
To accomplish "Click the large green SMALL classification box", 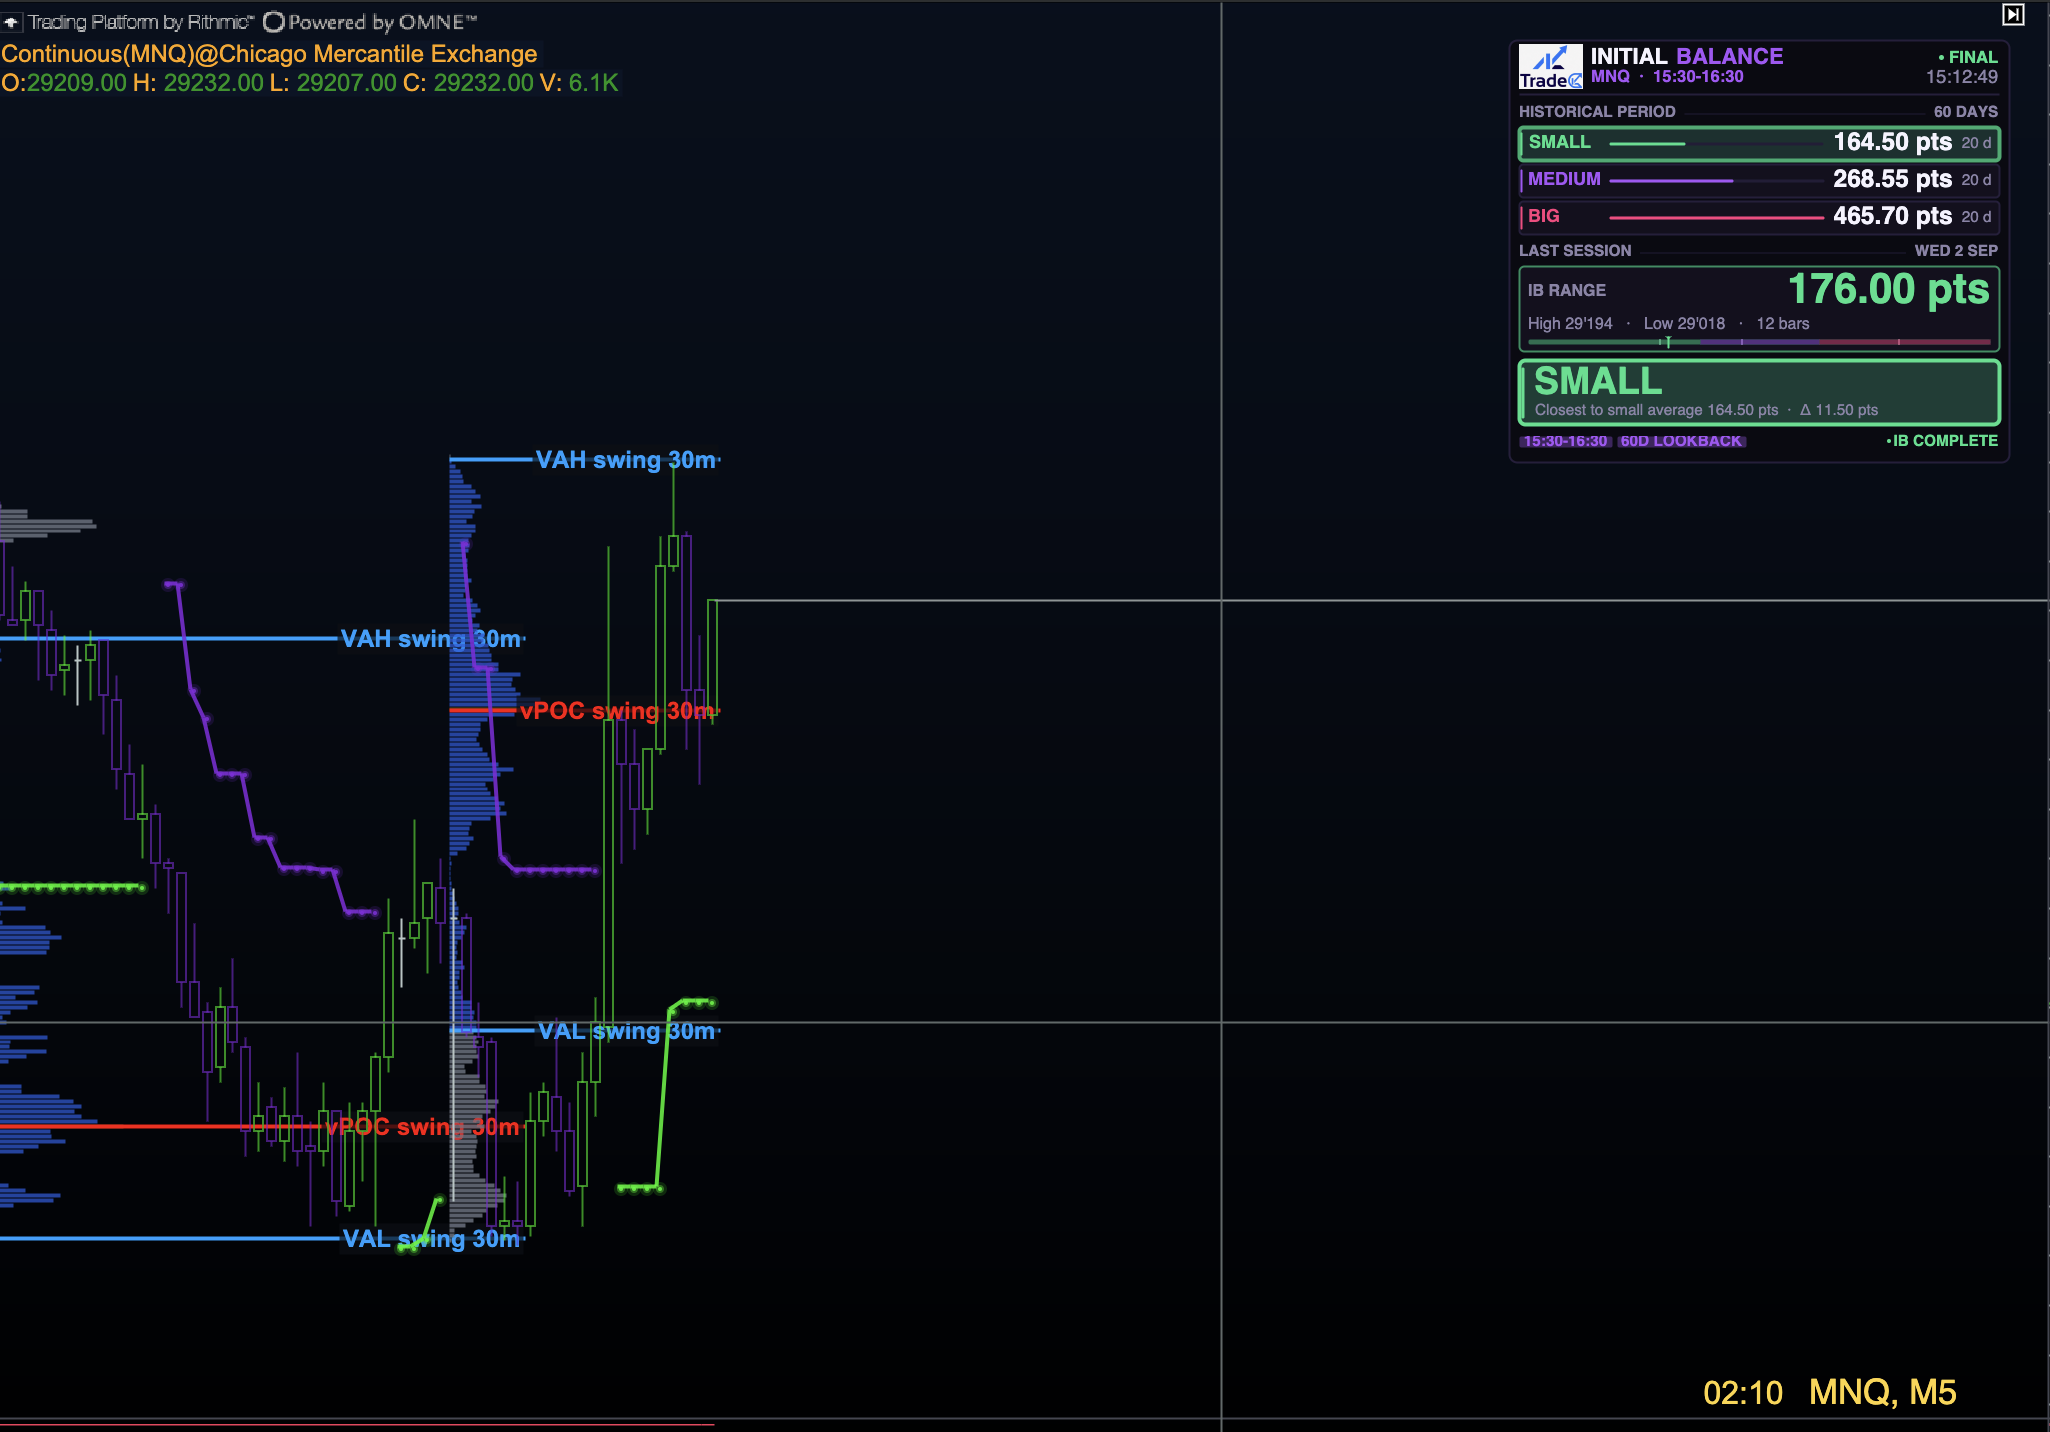I will [x=1759, y=392].
